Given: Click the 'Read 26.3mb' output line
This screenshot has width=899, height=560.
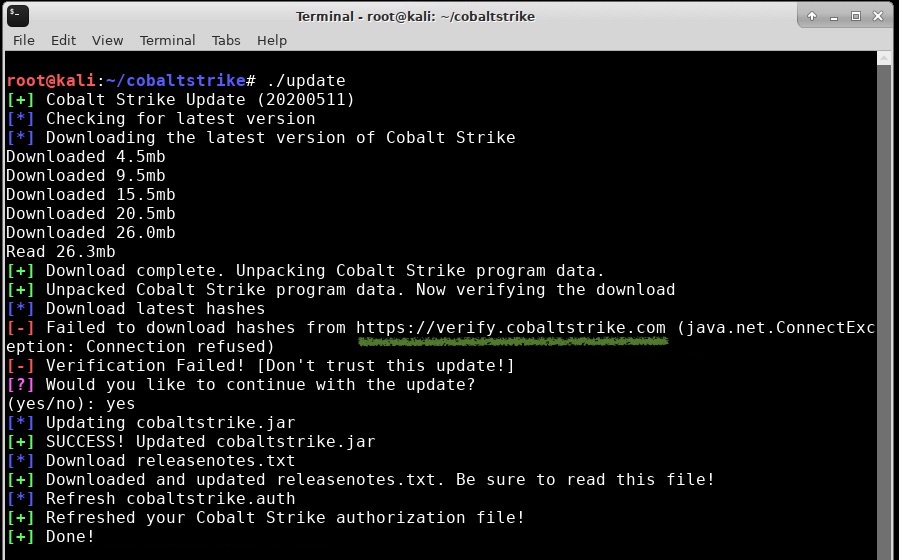Looking at the screenshot, I should pos(60,252).
